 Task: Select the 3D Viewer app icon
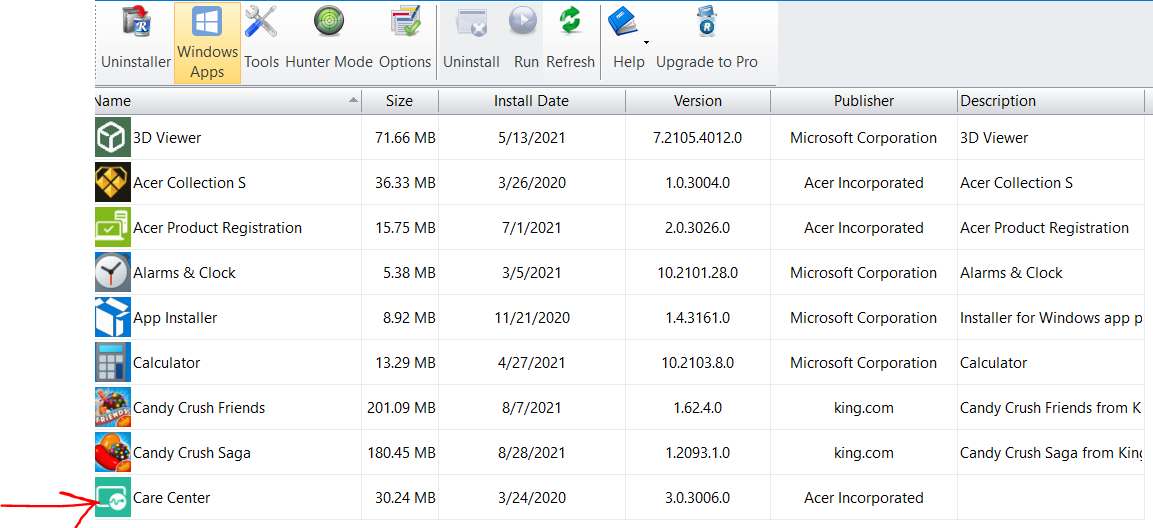click(x=113, y=137)
